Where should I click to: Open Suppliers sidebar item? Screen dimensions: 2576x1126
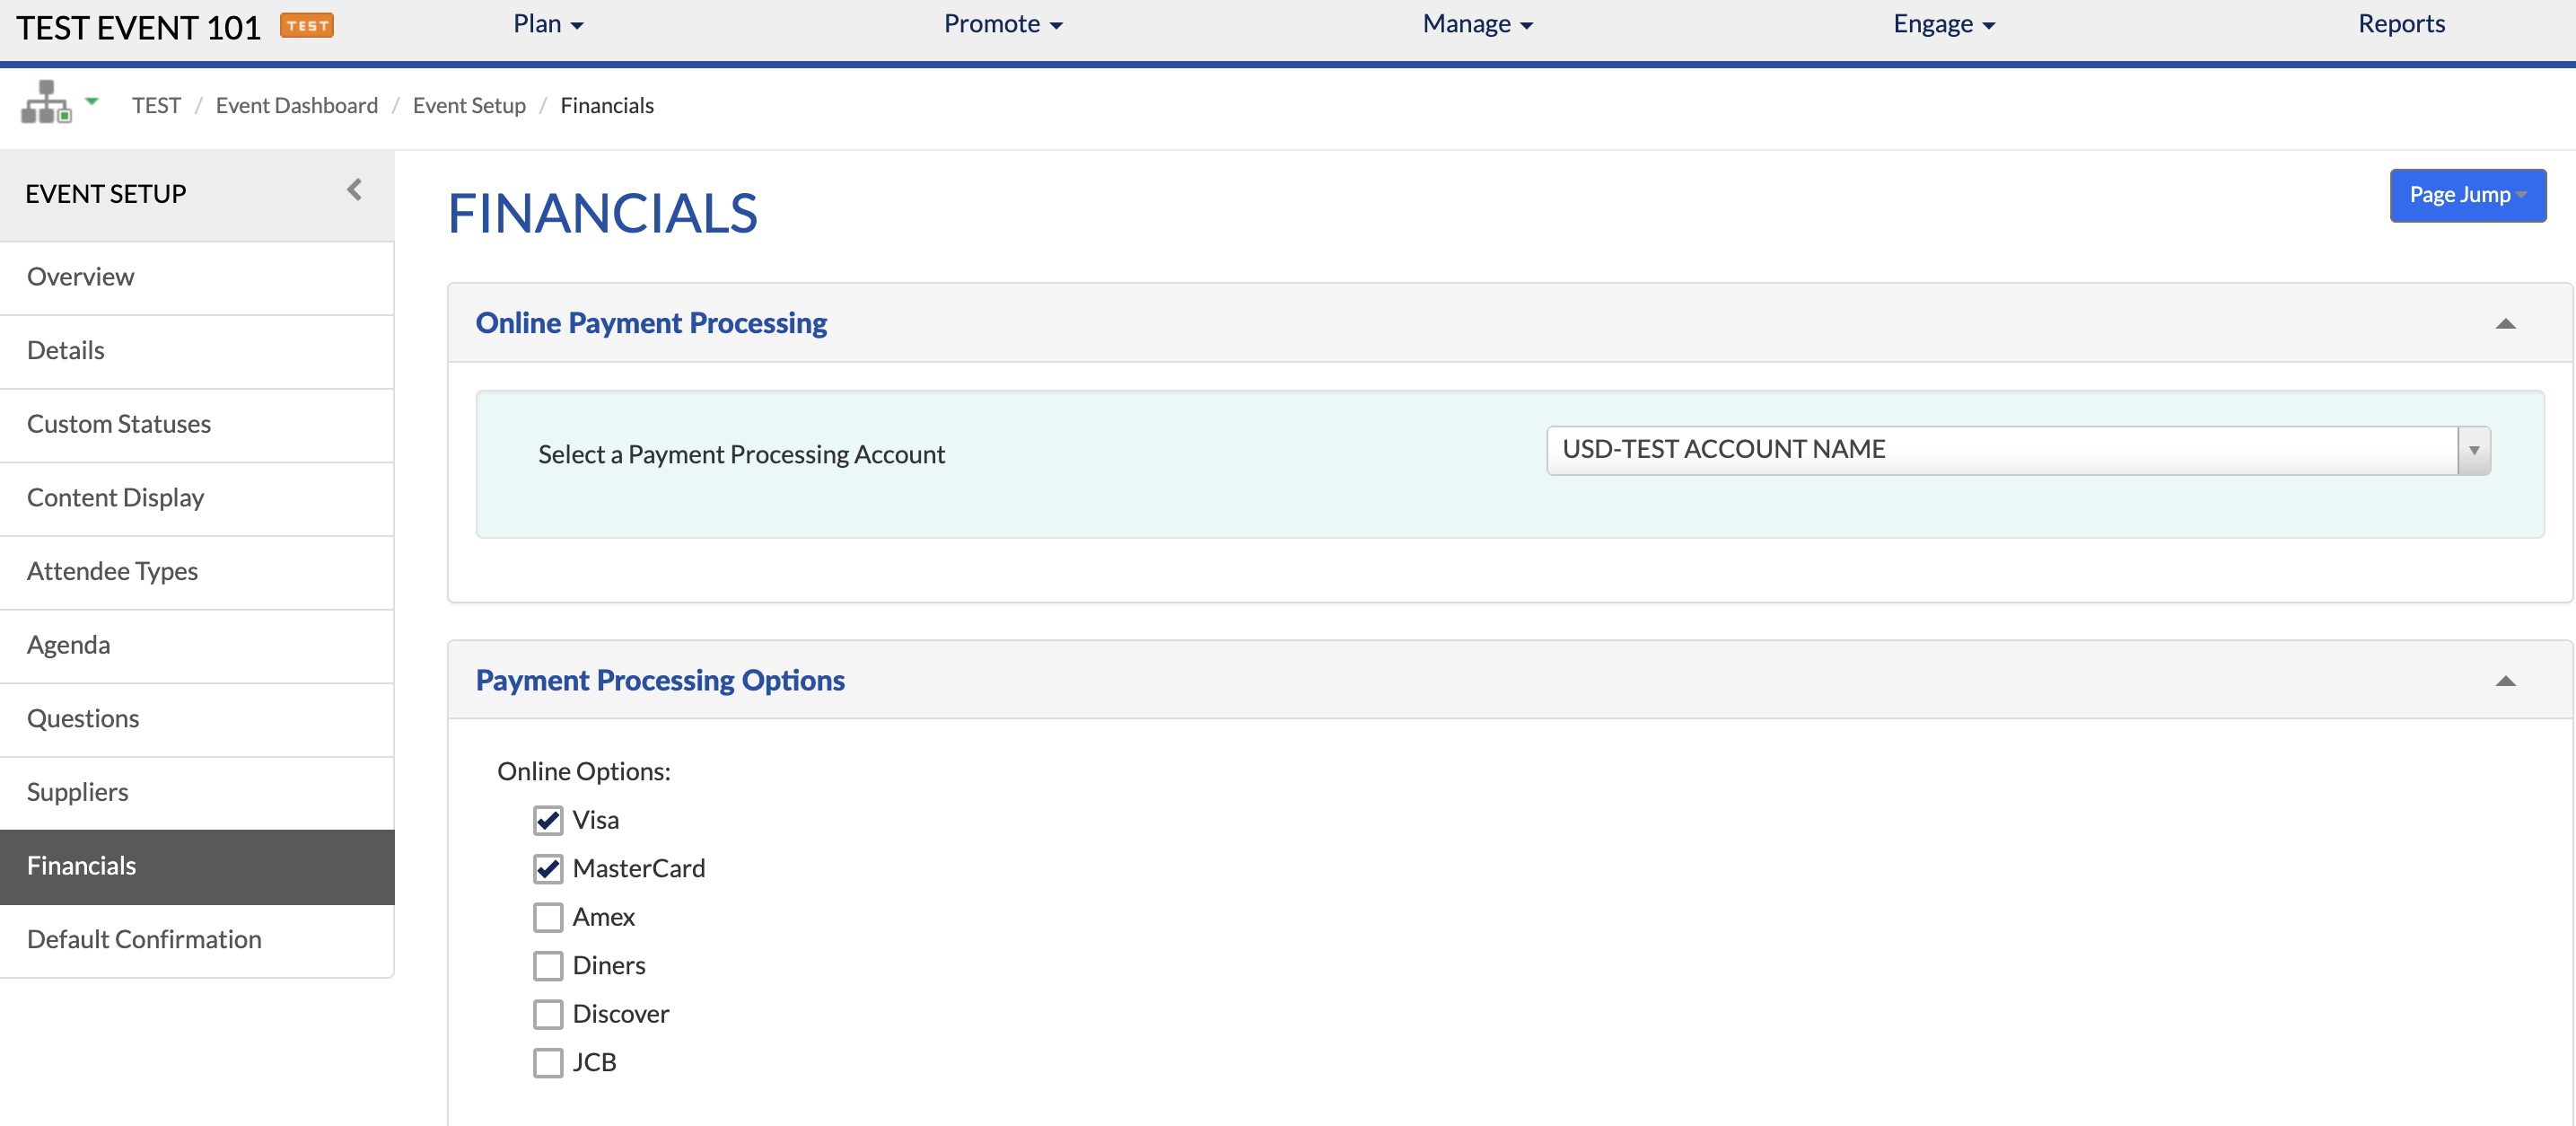click(197, 793)
